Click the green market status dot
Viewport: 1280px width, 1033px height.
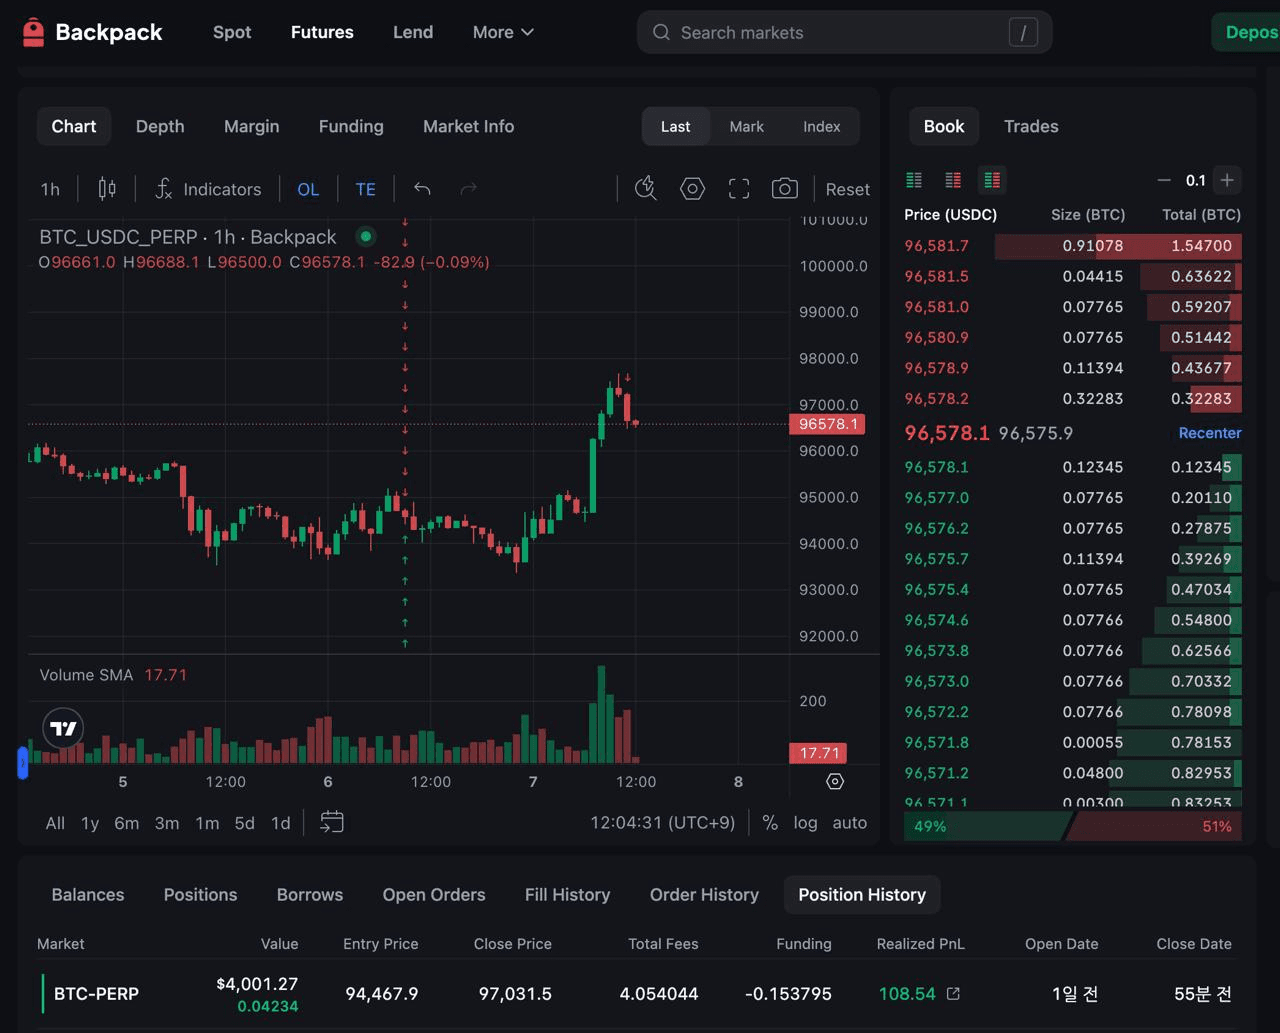[366, 237]
